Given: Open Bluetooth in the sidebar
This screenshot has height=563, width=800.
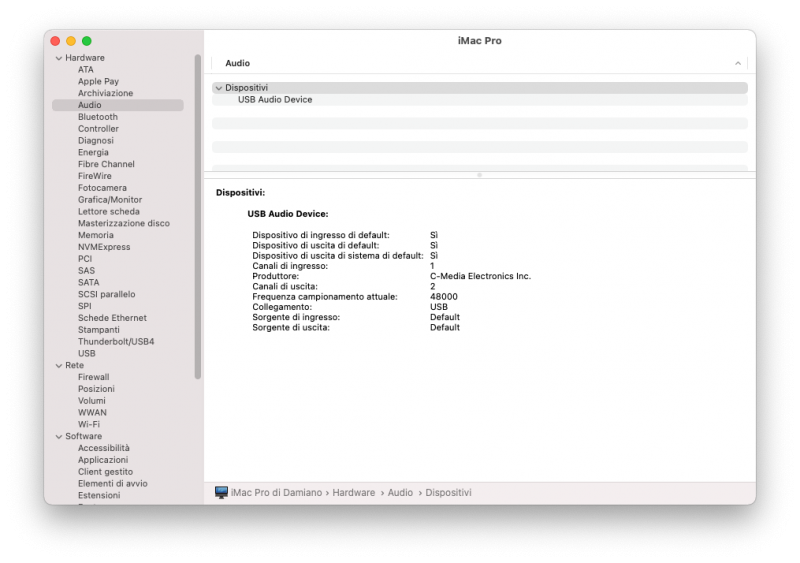Looking at the screenshot, I should click(x=98, y=117).
